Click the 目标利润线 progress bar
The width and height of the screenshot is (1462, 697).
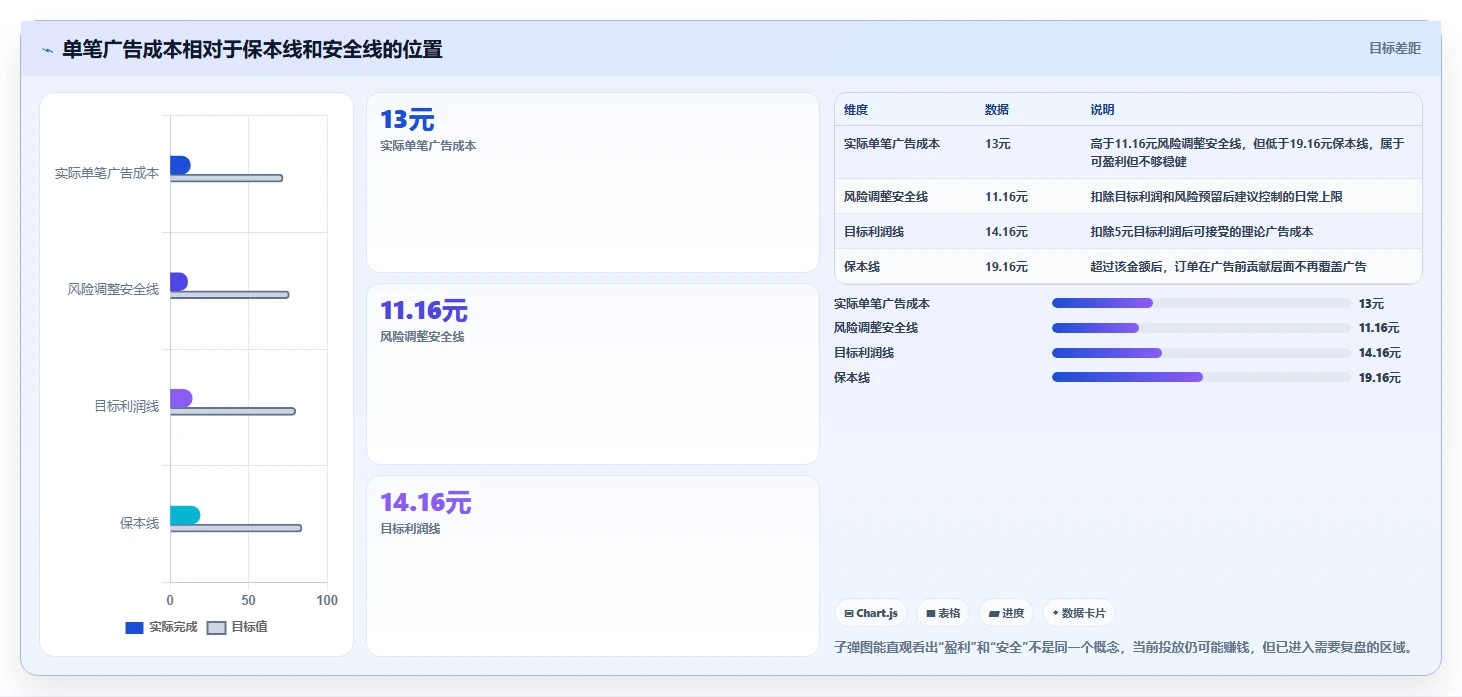pos(1201,353)
